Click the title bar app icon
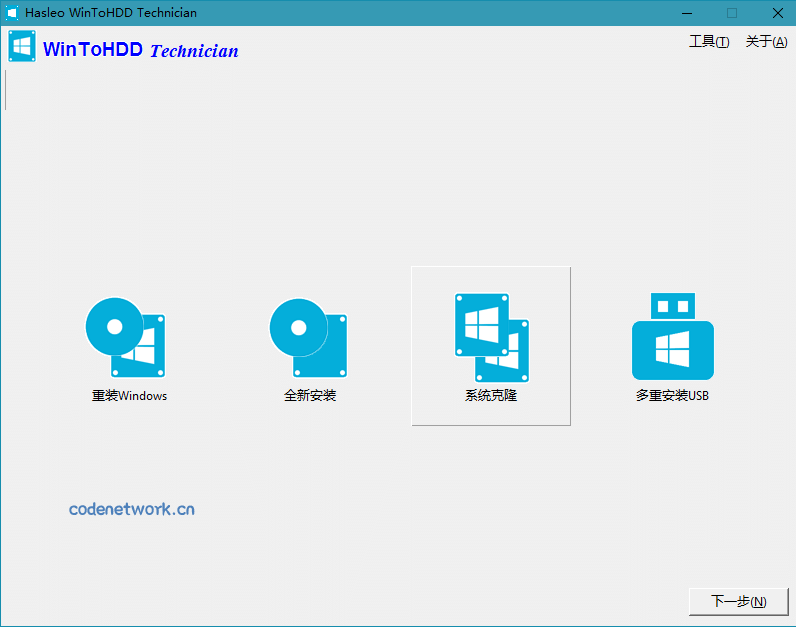Screen dimensions: 796x627 pos(12,13)
